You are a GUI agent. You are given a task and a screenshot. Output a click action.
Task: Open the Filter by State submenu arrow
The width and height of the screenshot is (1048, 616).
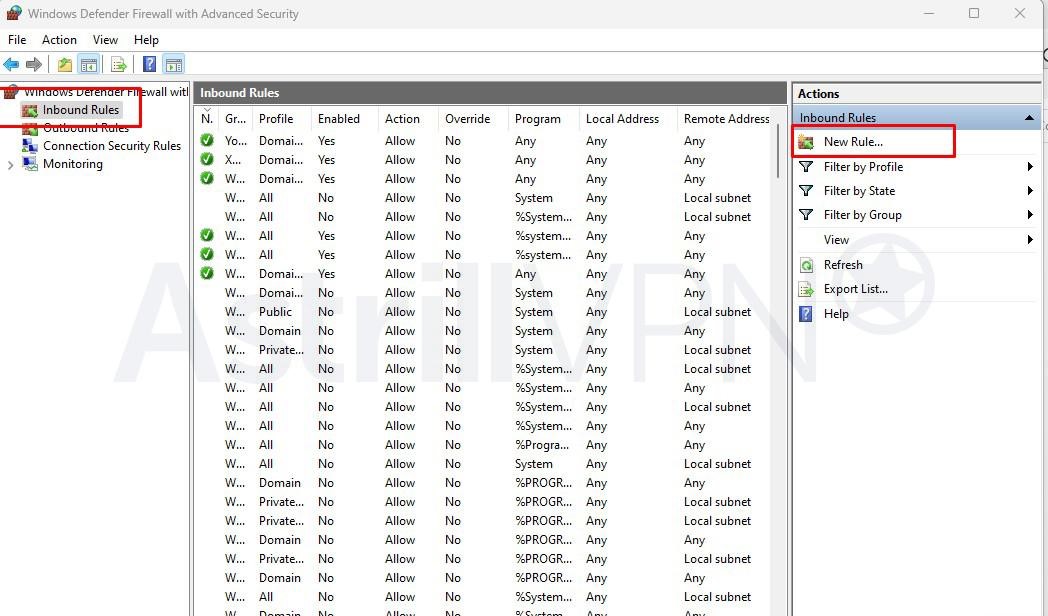click(1029, 191)
